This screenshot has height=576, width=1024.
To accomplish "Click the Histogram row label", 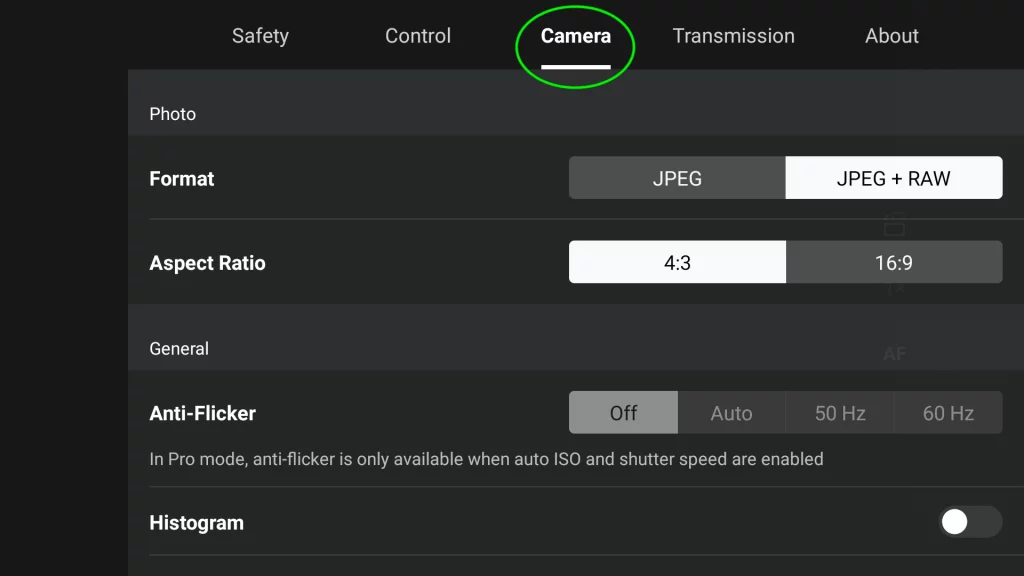I will click(x=196, y=522).
